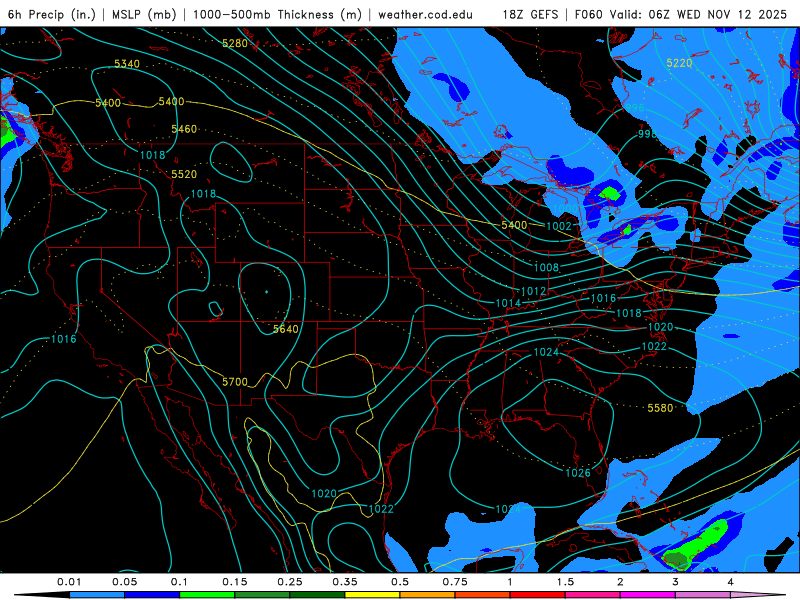Pick the dark blue 0.05–0.1 legend swatch
Image resolution: width=800 pixels, height=600 pixels.
152,595
